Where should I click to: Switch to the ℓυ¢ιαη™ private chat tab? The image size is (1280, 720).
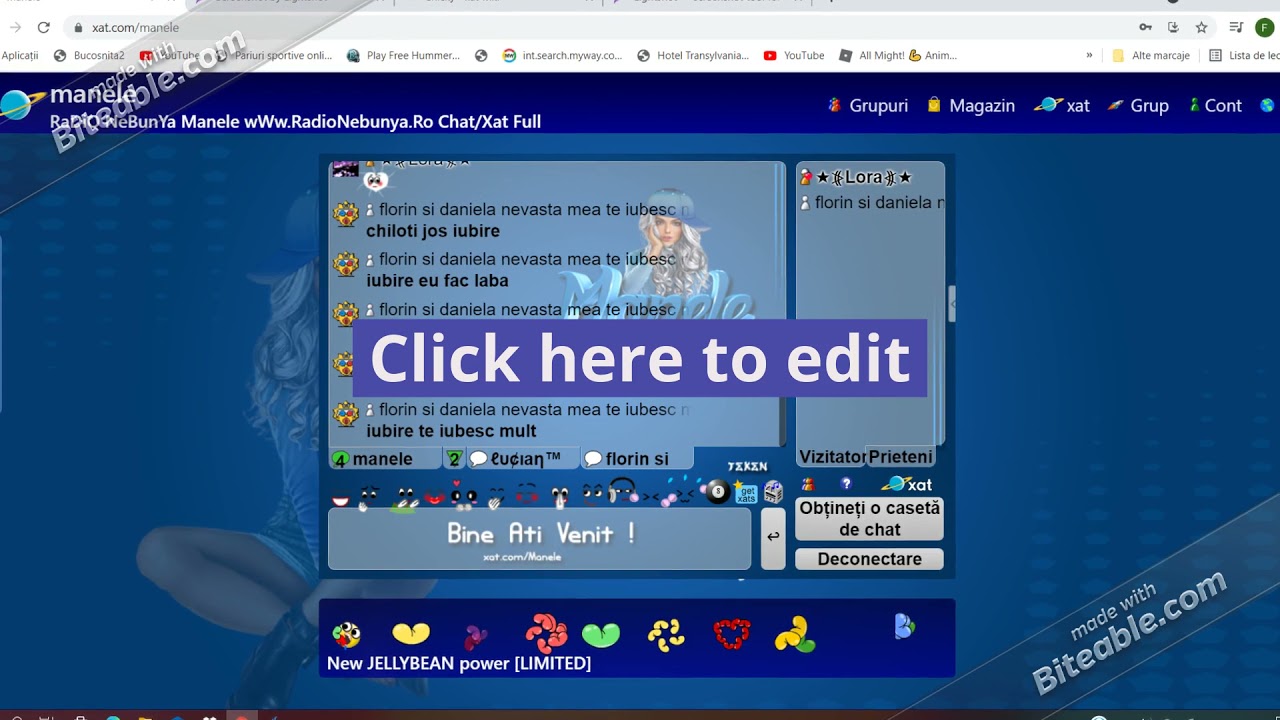[523, 459]
